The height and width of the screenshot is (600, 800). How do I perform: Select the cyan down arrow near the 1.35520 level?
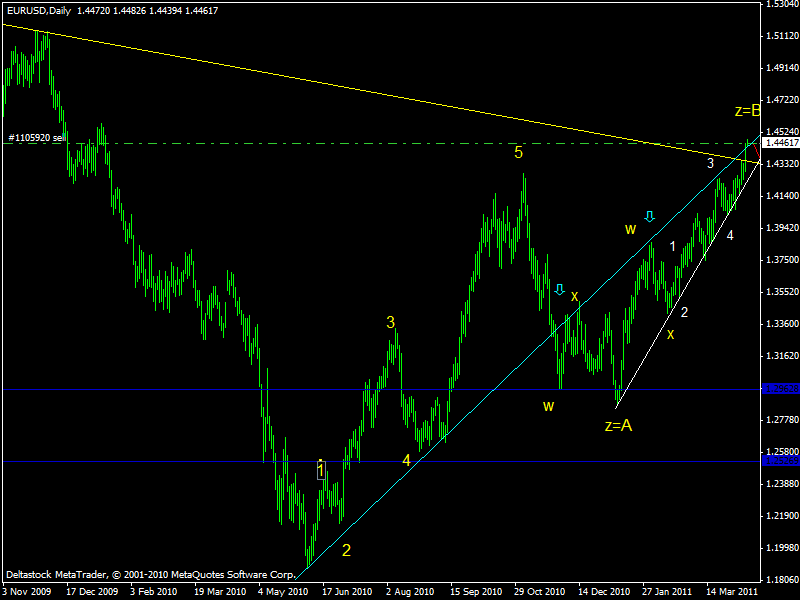tap(560, 290)
